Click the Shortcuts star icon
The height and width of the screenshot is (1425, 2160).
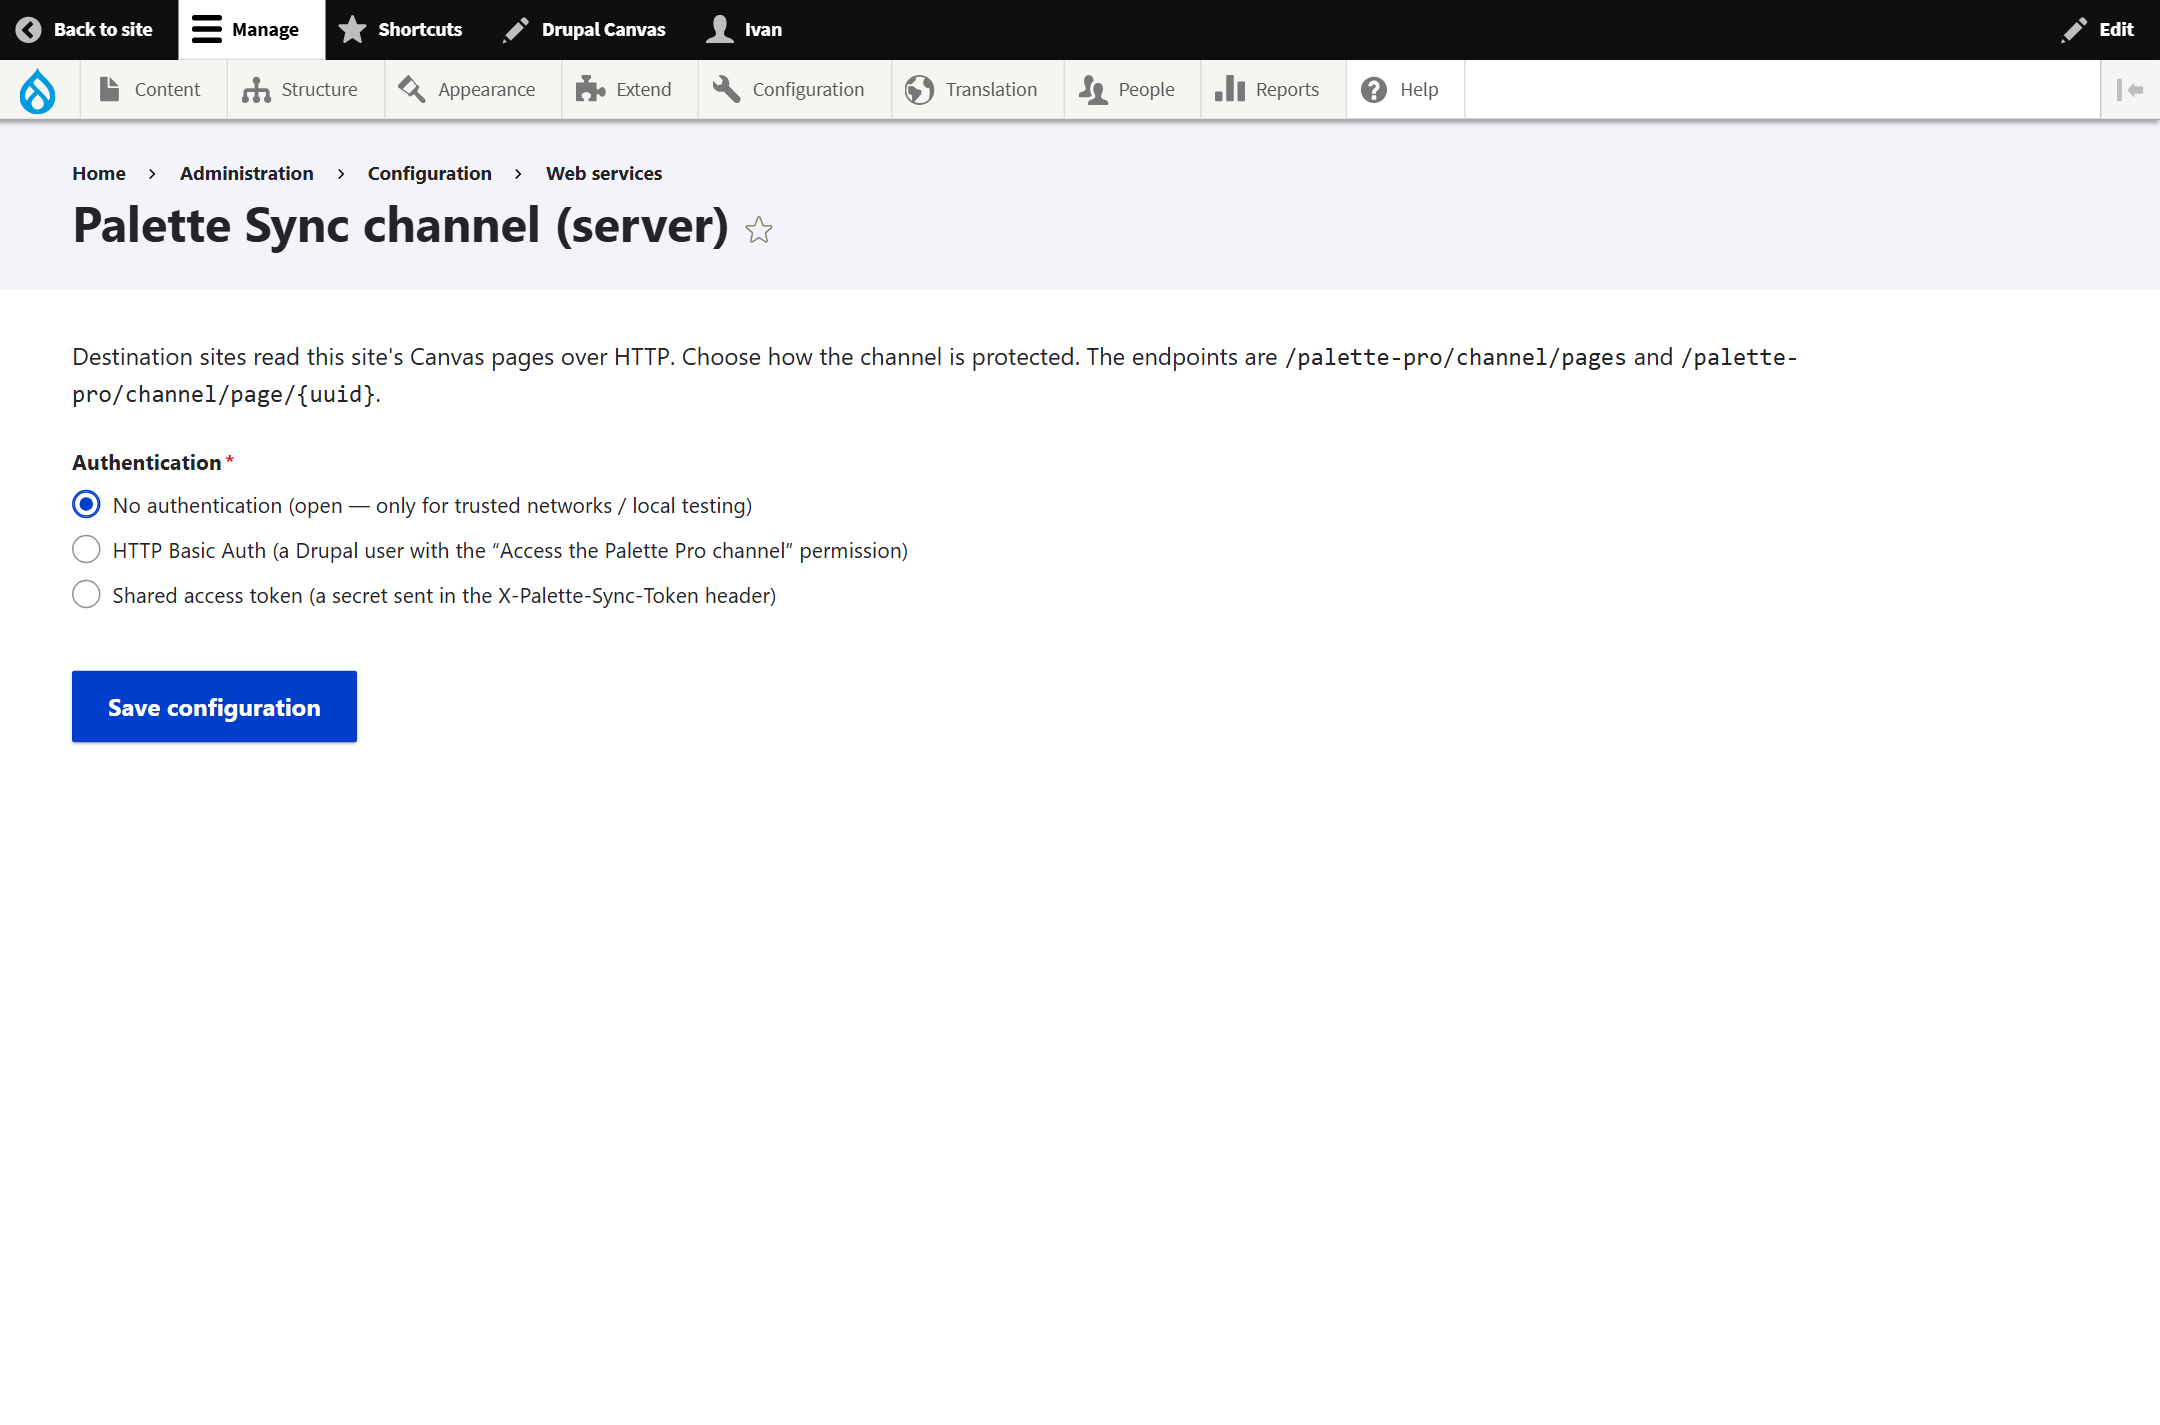tap(352, 30)
